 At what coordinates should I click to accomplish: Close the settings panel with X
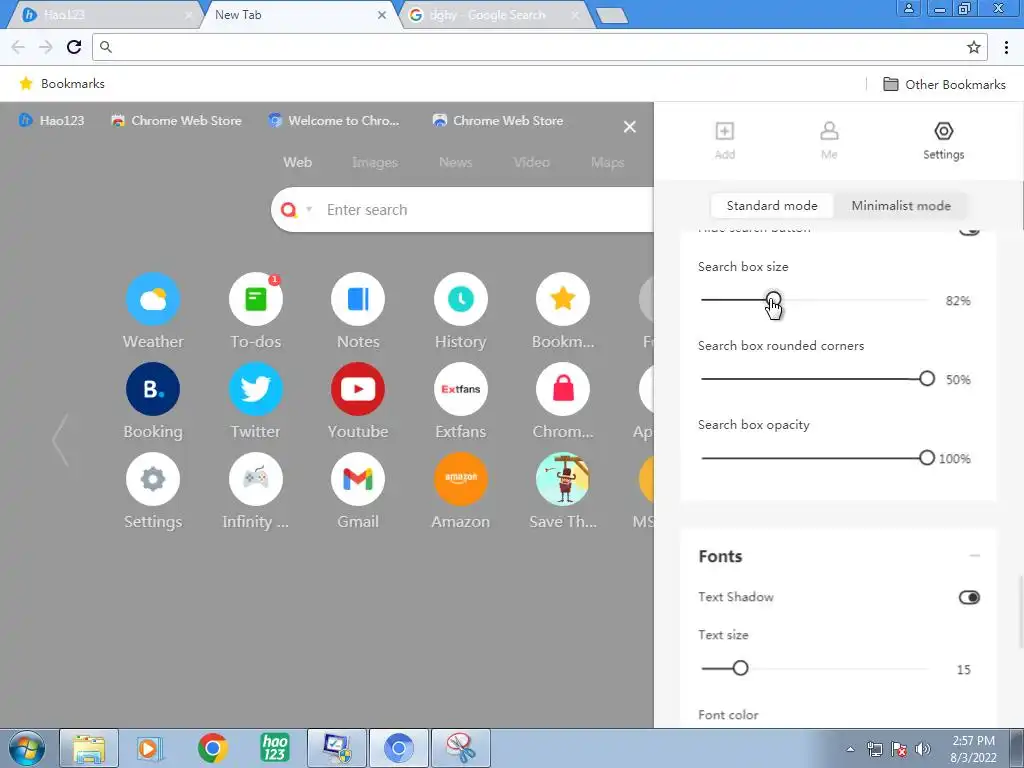click(x=630, y=127)
